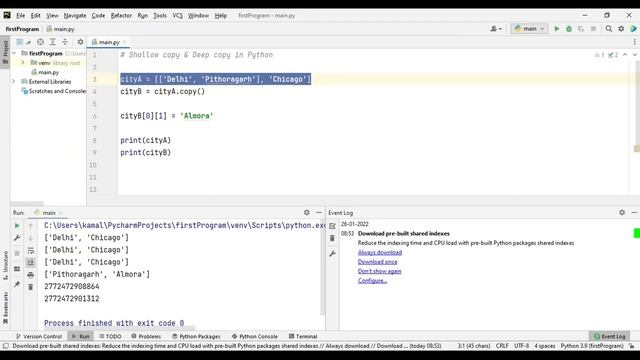Viewport: 640px width, 360px height.
Task: Click Run with Coverage icon
Action: coord(581,29)
